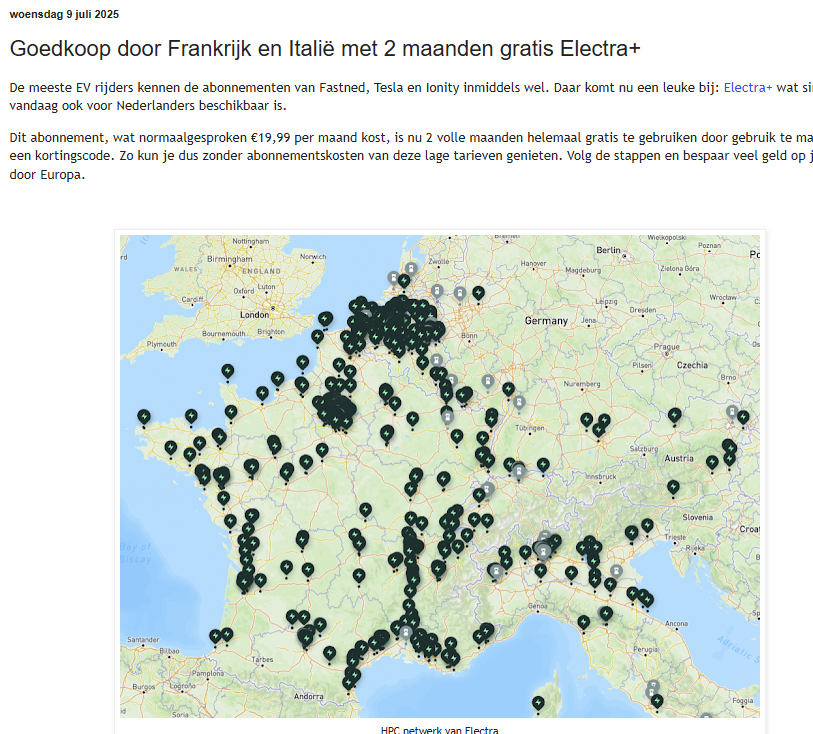Click the Nottingham label on the map

coord(250,241)
